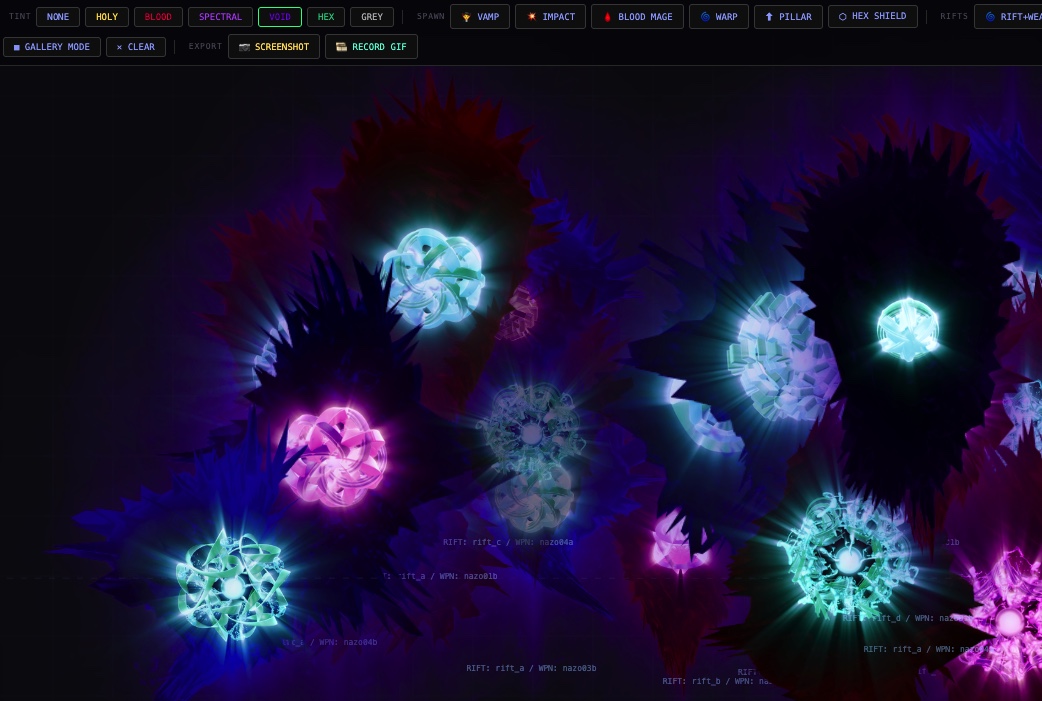Click the small bright cyan orb sprite
The width and height of the screenshot is (1042, 701).
pyautogui.click(x=908, y=330)
